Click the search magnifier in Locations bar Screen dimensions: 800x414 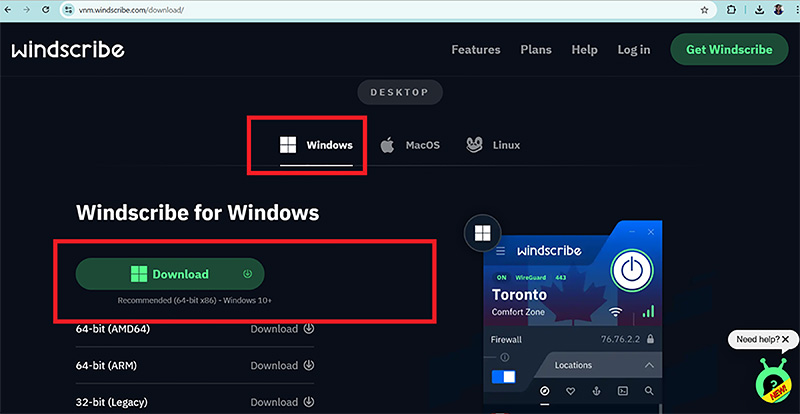point(649,391)
